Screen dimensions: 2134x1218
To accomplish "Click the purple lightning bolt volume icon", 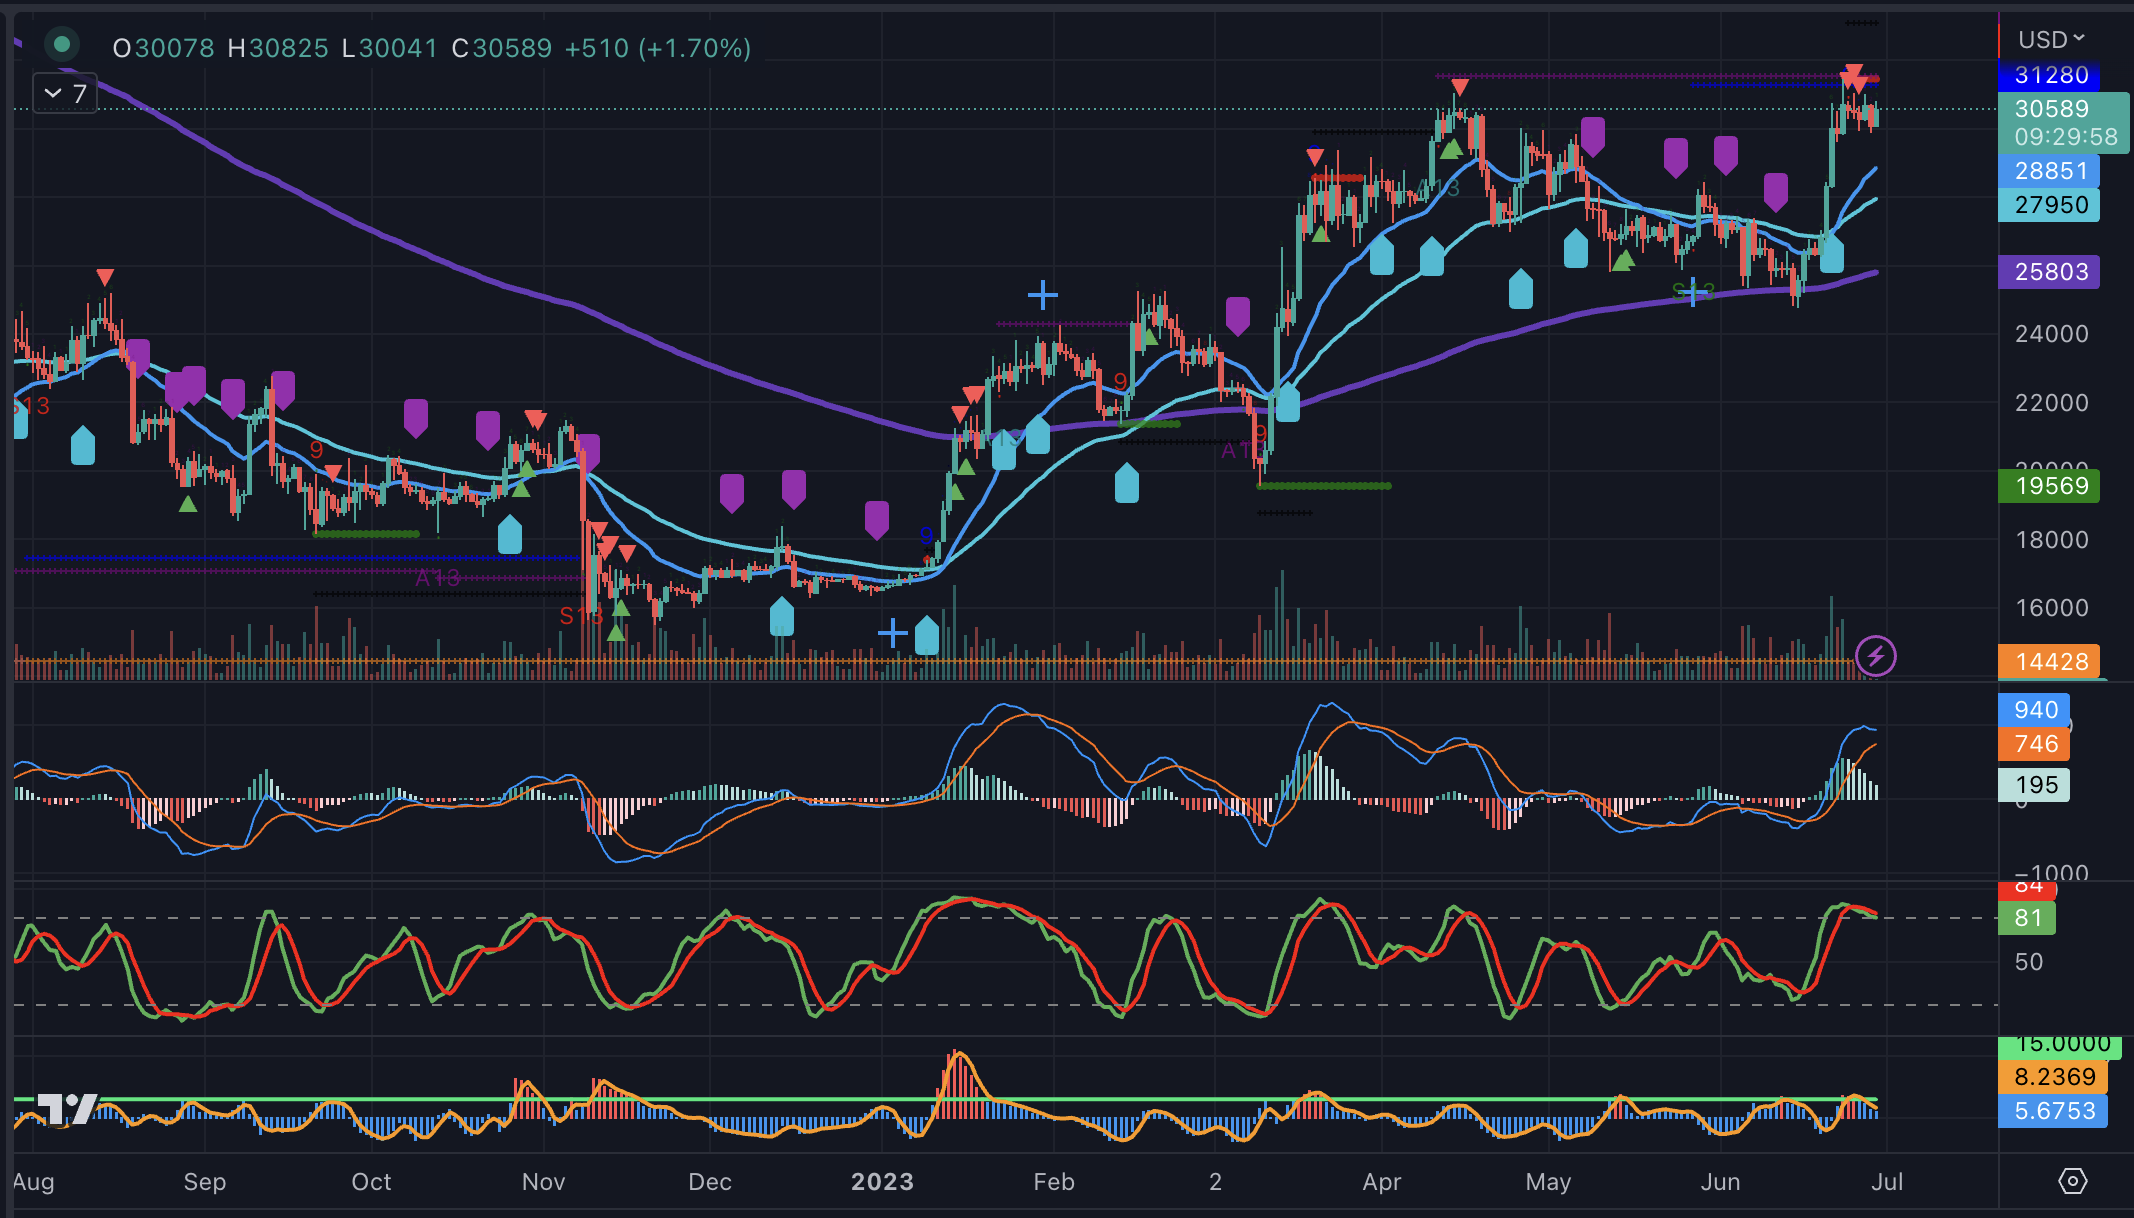I will [1875, 656].
